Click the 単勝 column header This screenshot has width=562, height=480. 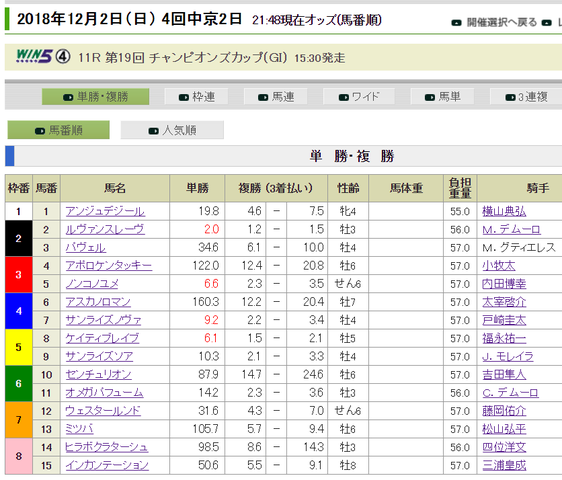click(x=197, y=188)
